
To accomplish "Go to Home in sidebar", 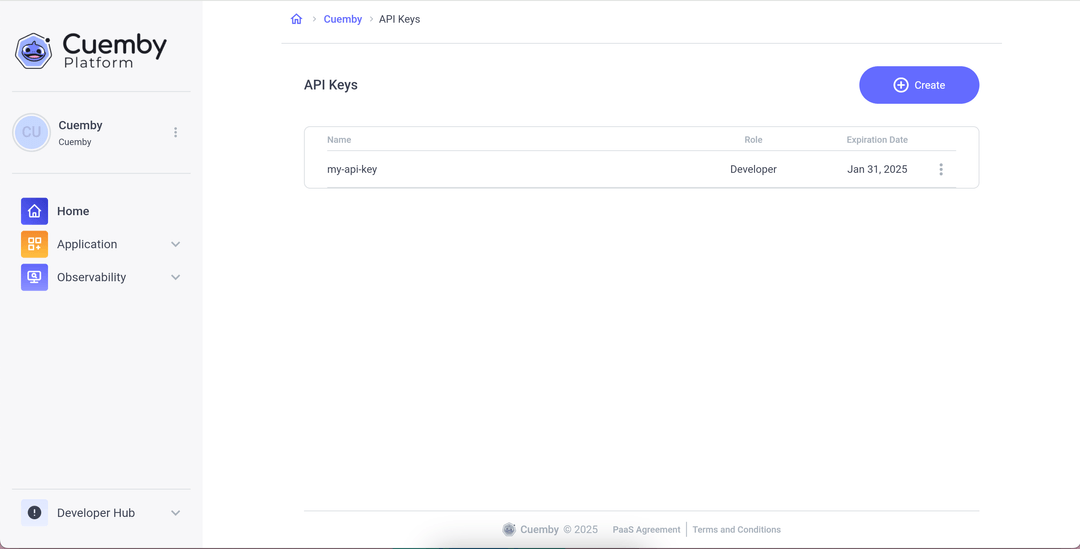I will point(73,211).
